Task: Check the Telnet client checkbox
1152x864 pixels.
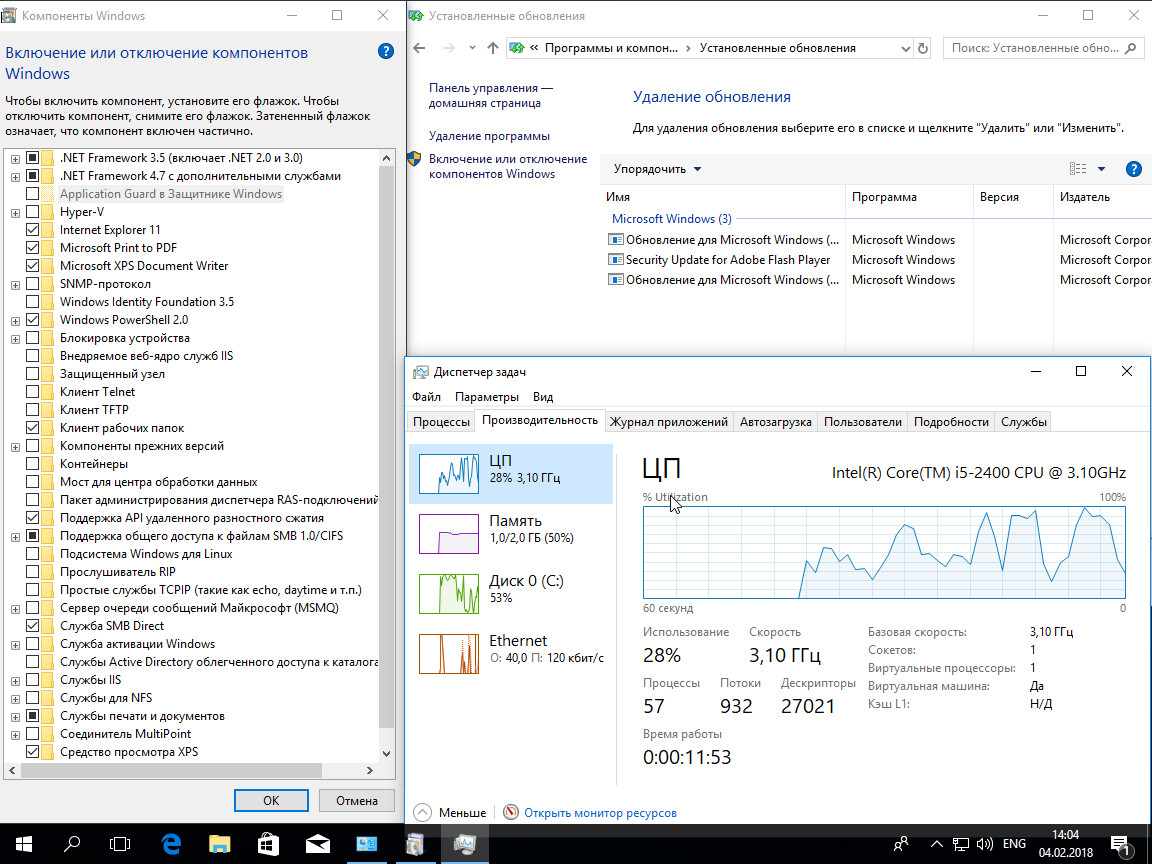Action: pyautogui.click(x=32, y=392)
